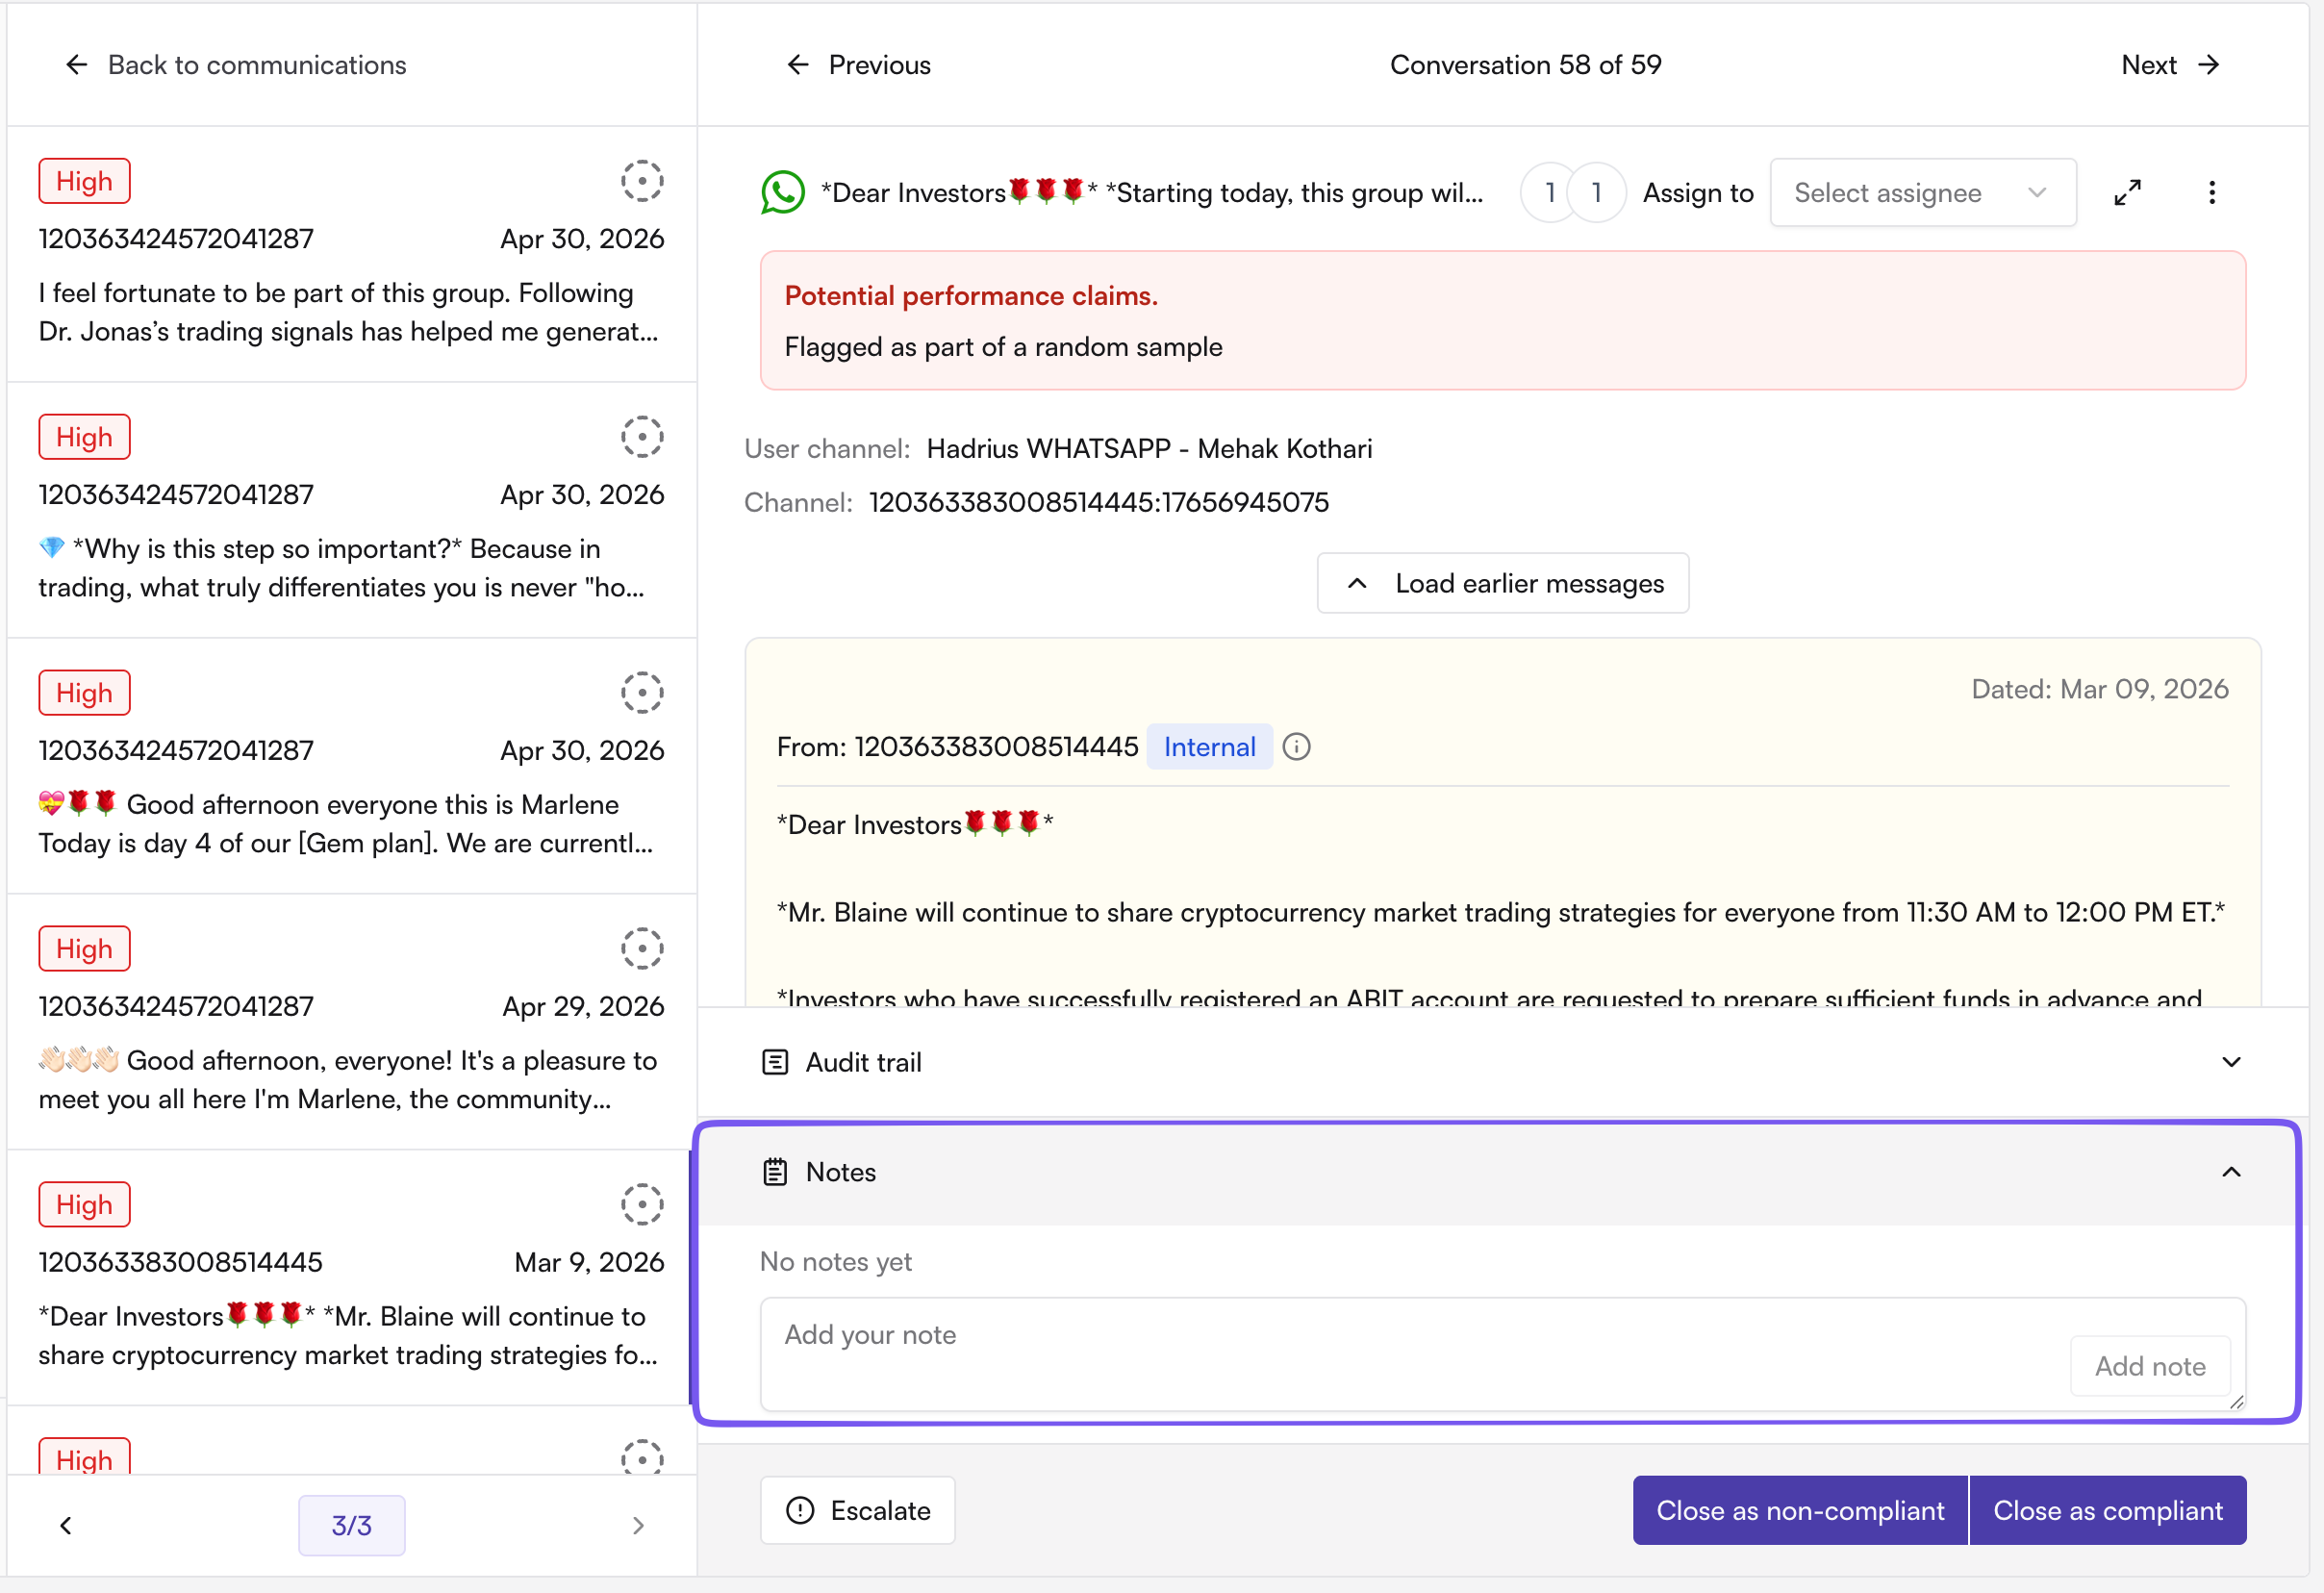Click the '*Dear Investors' message line
This screenshot has width=2324, height=1593.
[x=914, y=824]
